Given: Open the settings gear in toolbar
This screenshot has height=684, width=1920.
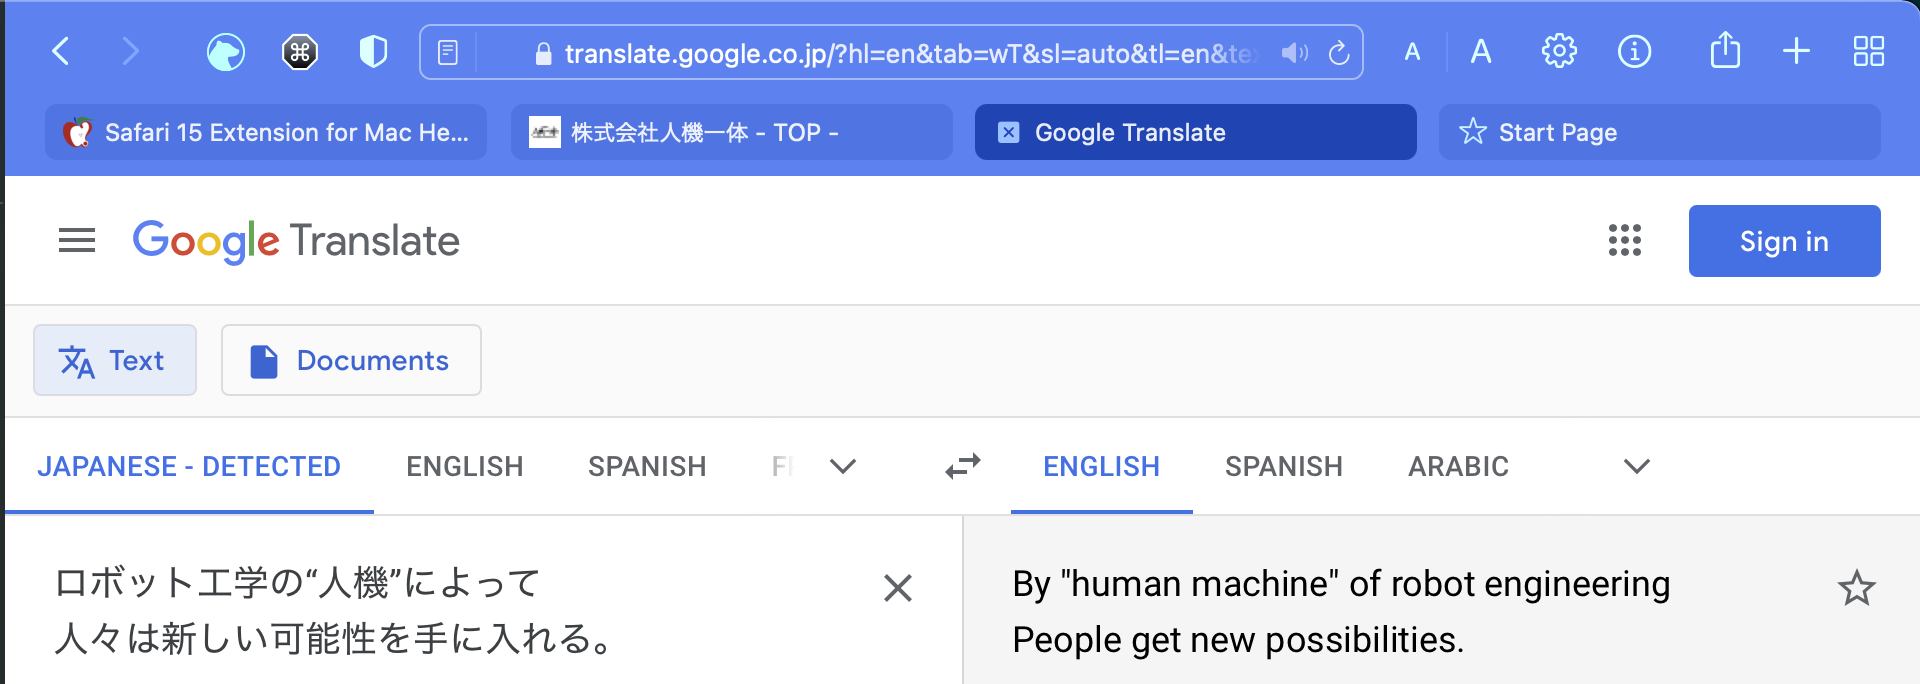Looking at the screenshot, I should coord(1558,51).
